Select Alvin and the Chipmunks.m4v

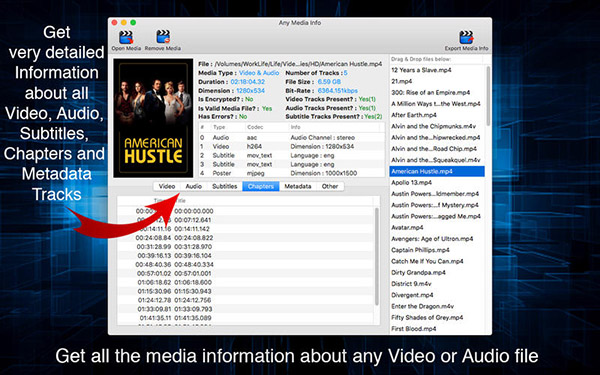[x=437, y=126]
